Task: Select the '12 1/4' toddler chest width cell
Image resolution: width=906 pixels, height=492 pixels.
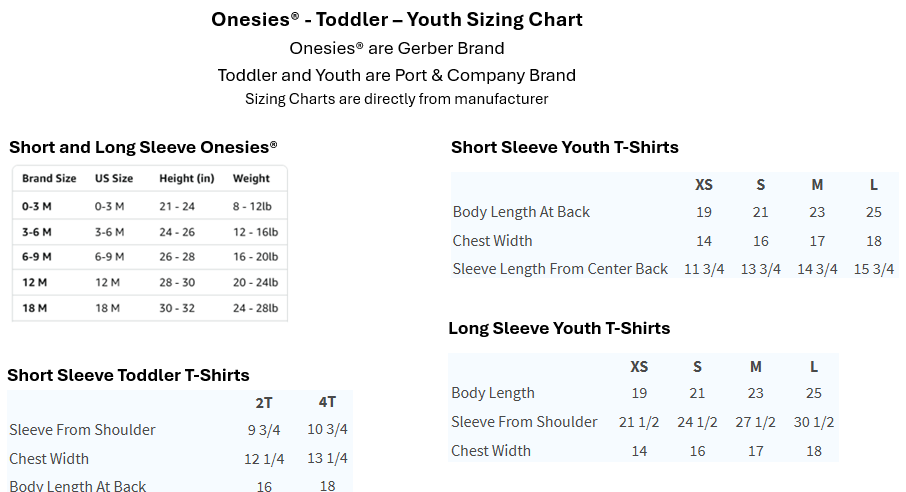Action: point(264,459)
